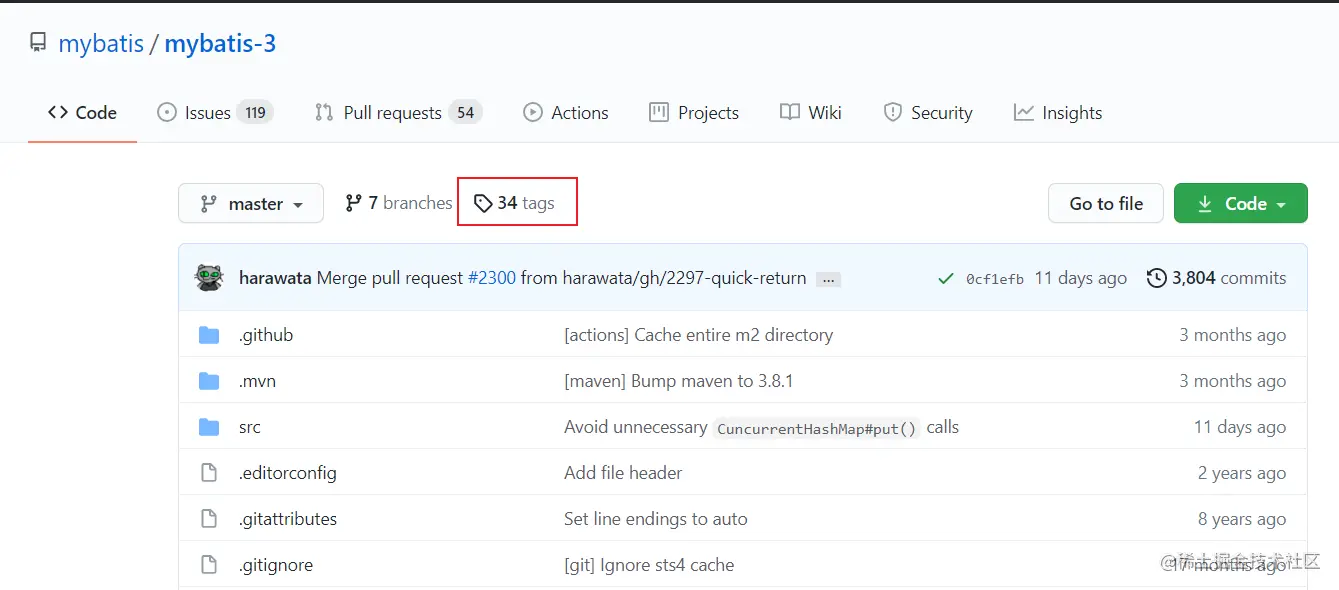Open the green Code download dropdown
Viewport: 1339px width, 590px height.
pyautogui.click(x=1241, y=203)
